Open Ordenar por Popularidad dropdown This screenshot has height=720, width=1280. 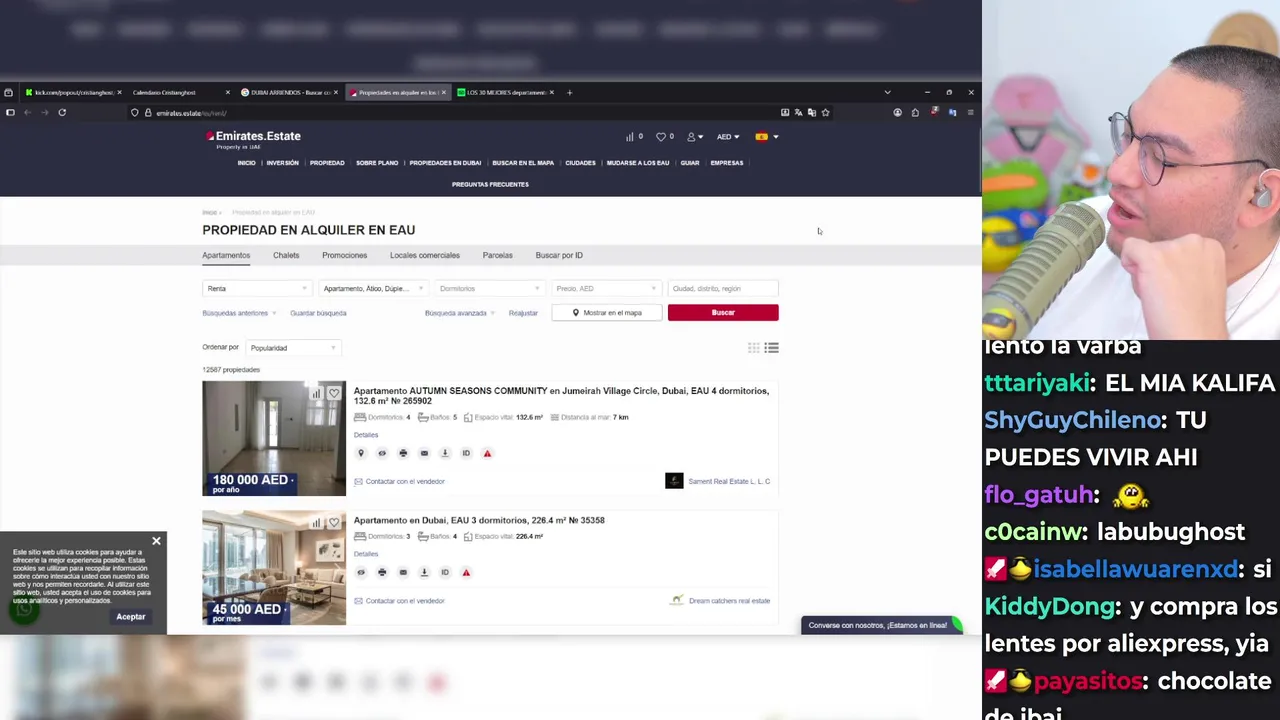pos(293,348)
